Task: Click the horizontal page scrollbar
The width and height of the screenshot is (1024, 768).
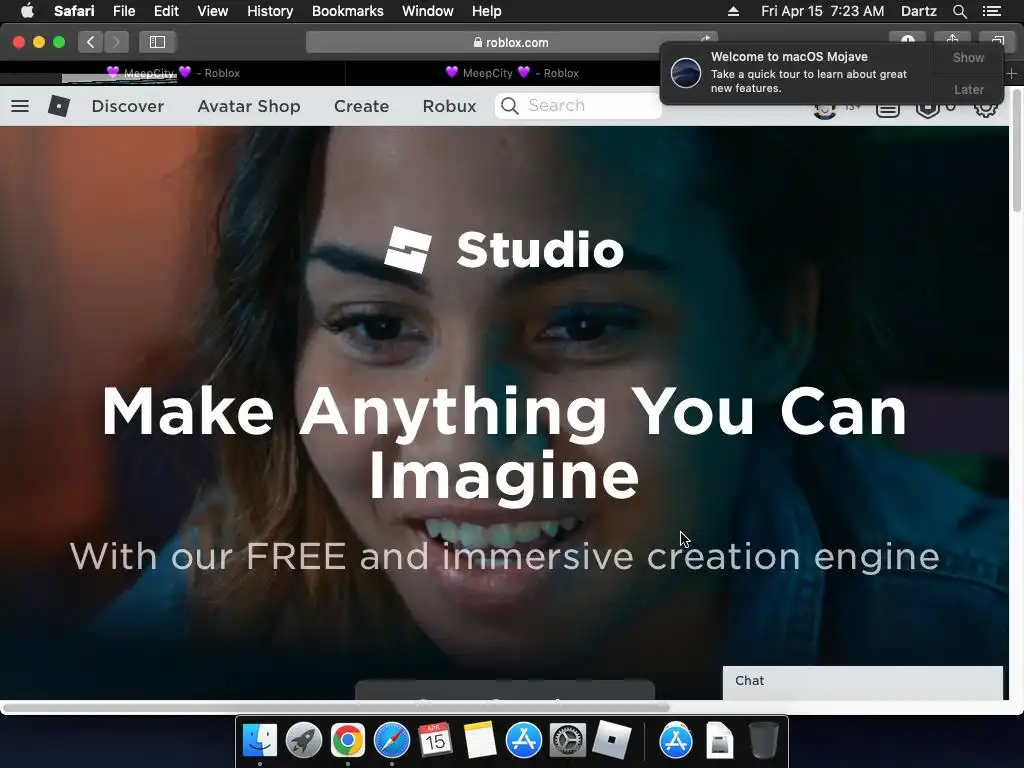Action: [336, 707]
